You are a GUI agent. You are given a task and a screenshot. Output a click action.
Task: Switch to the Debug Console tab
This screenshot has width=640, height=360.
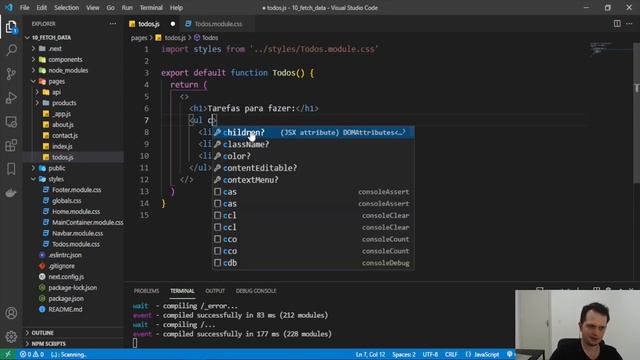(256, 291)
